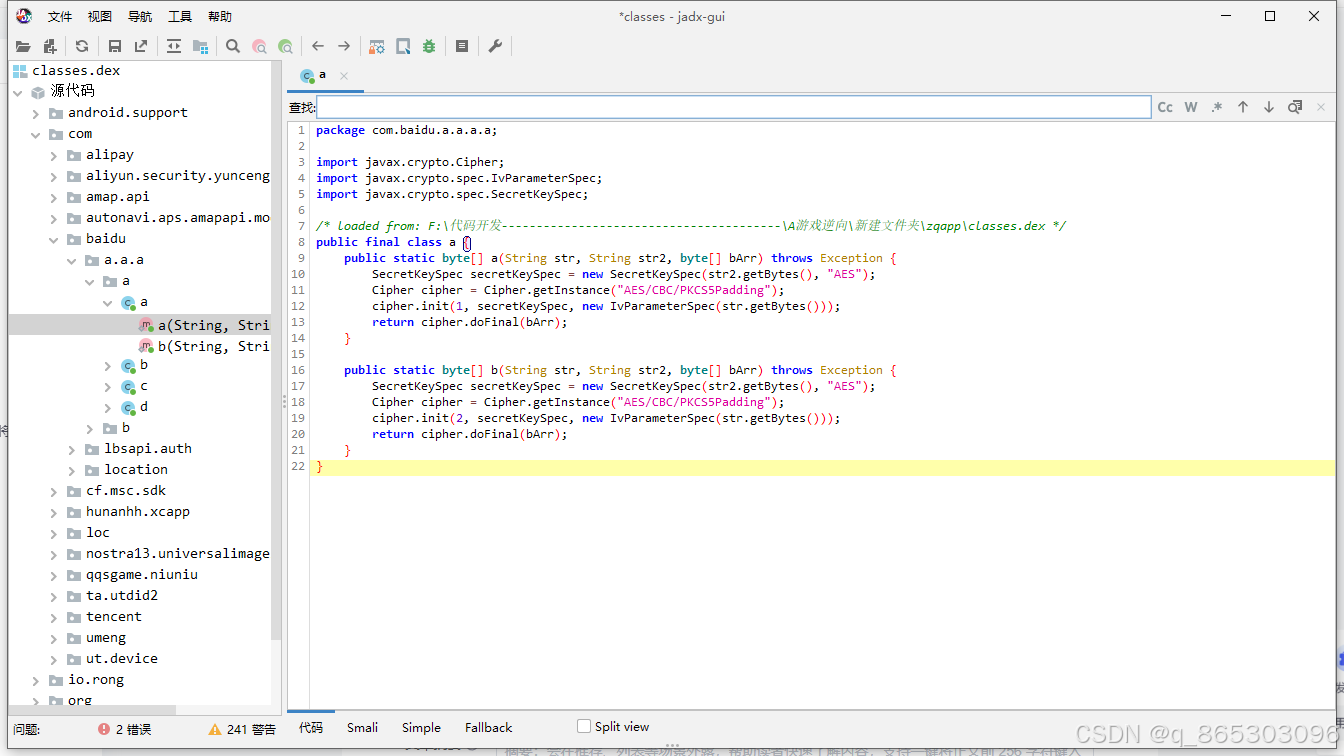This screenshot has width=1344, height=756.
Task: Toggle the W whole word option
Action: click(1191, 107)
